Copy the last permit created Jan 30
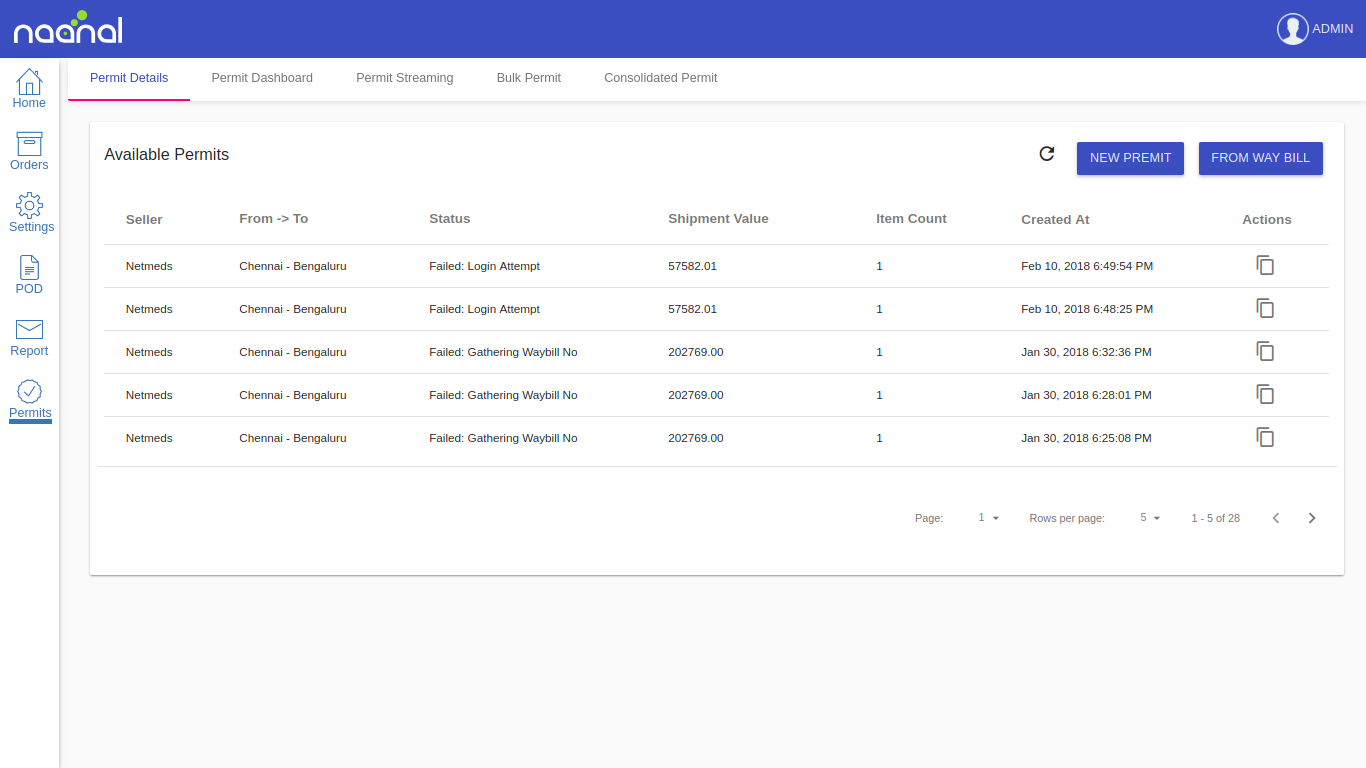Viewport: 1366px width, 768px height. [1265, 437]
